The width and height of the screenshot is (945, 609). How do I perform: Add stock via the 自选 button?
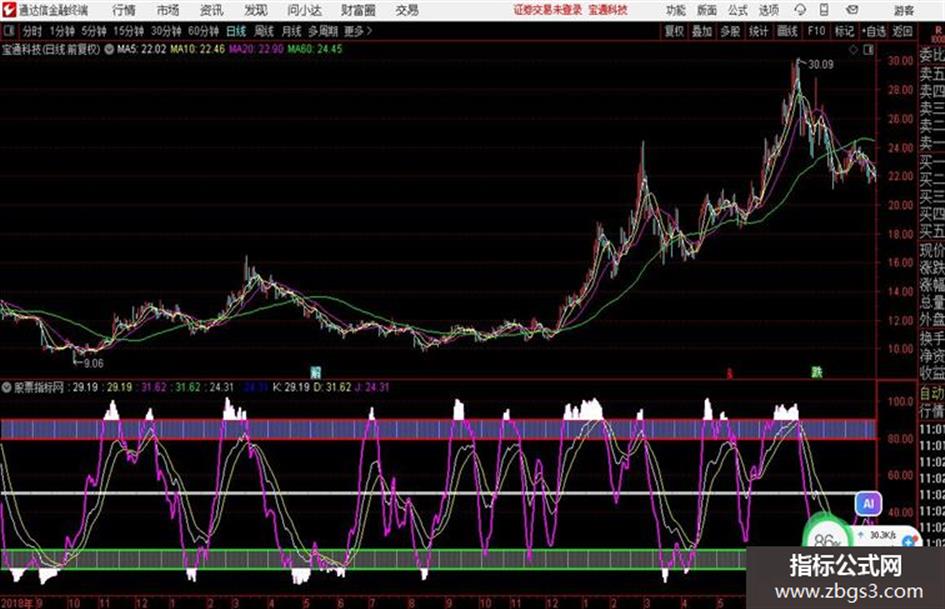[x=873, y=31]
